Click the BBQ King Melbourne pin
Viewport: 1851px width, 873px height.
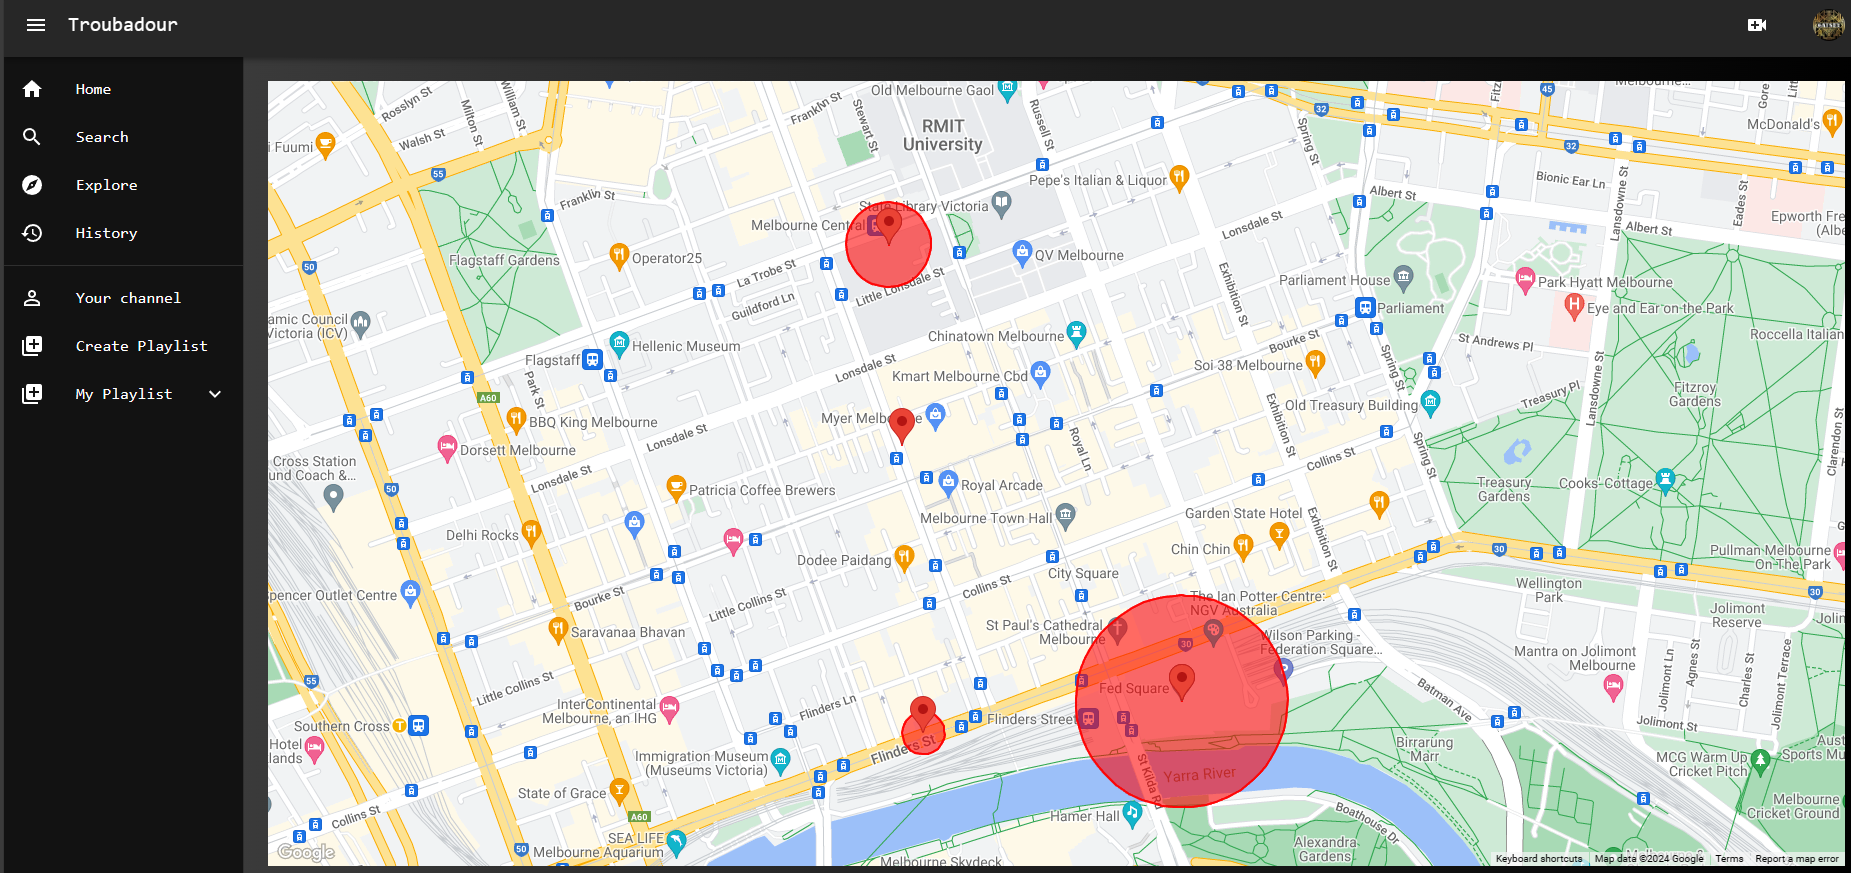516,420
